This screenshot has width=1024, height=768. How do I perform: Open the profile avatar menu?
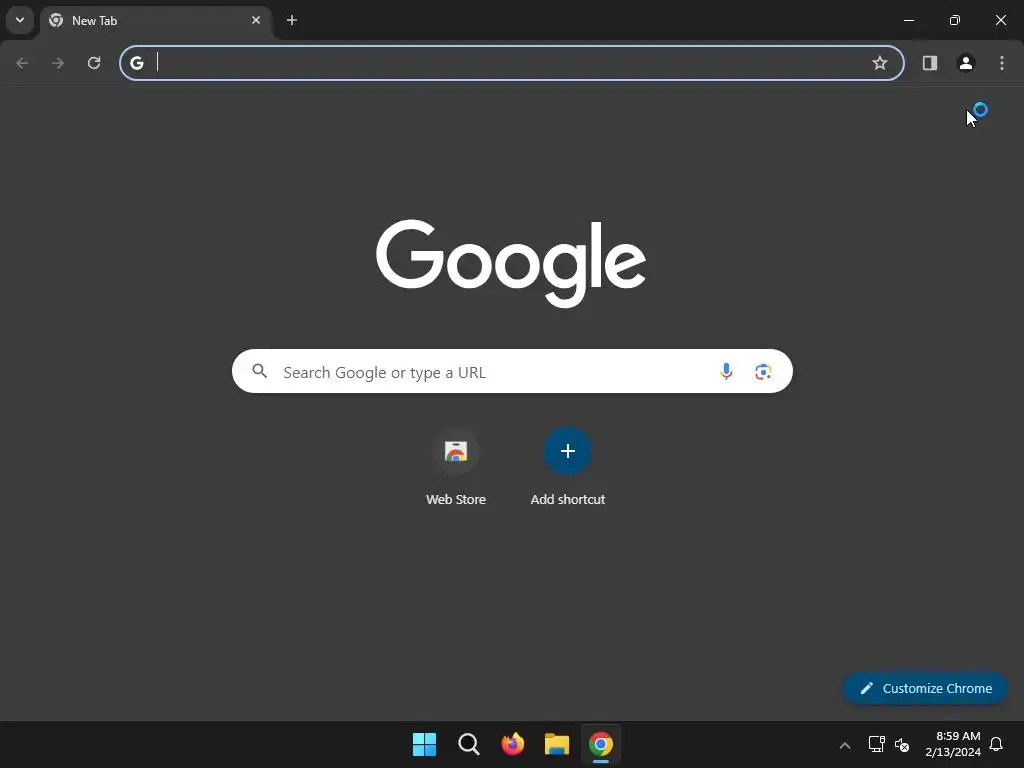(x=966, y=63)
